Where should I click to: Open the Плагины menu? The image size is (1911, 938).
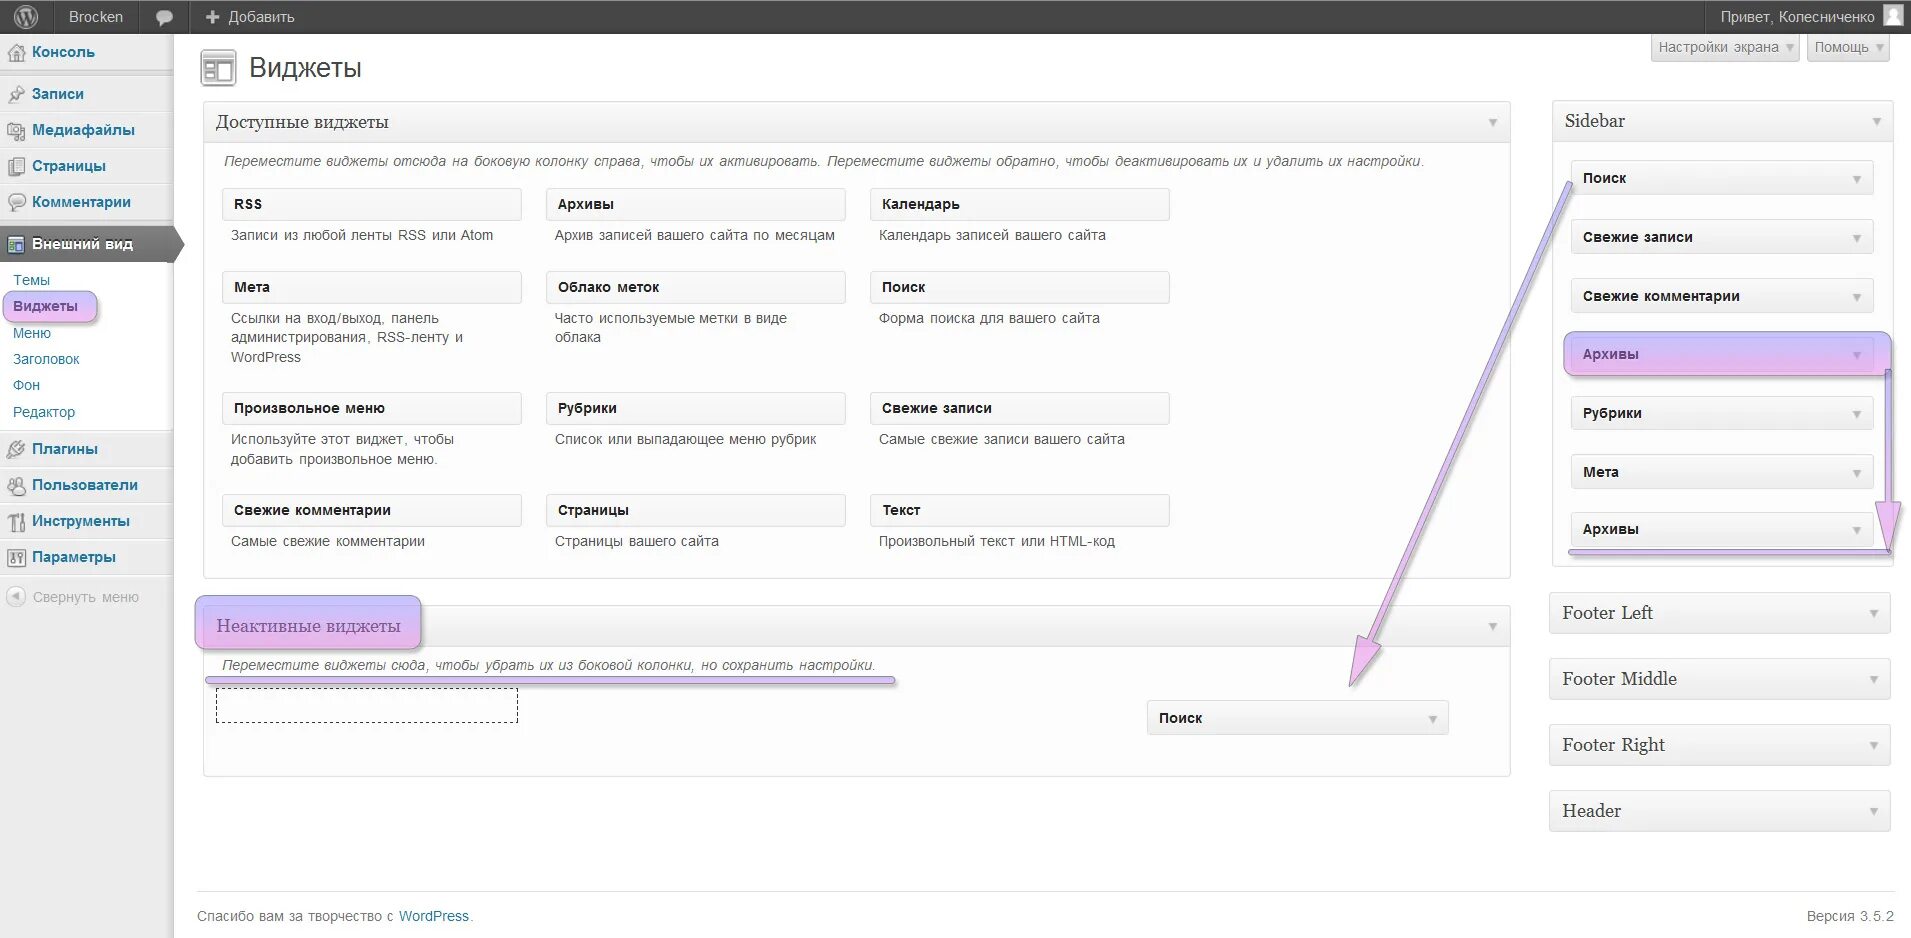pos(65,449)
